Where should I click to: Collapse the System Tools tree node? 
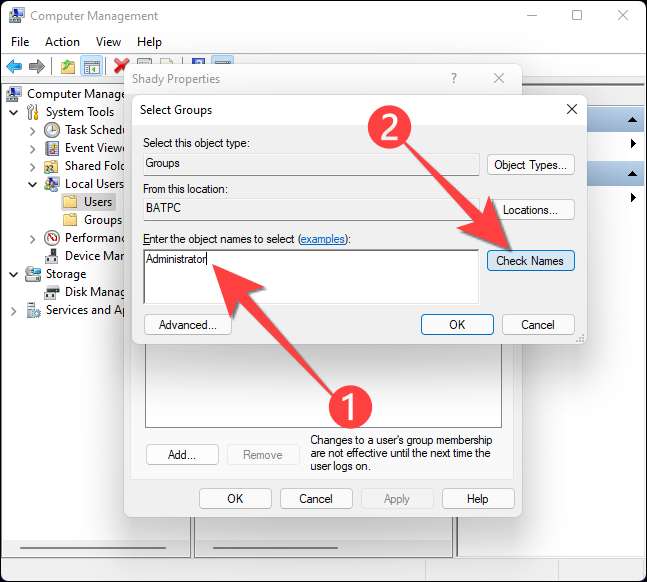pyautogui.click(x=14, y=112)
